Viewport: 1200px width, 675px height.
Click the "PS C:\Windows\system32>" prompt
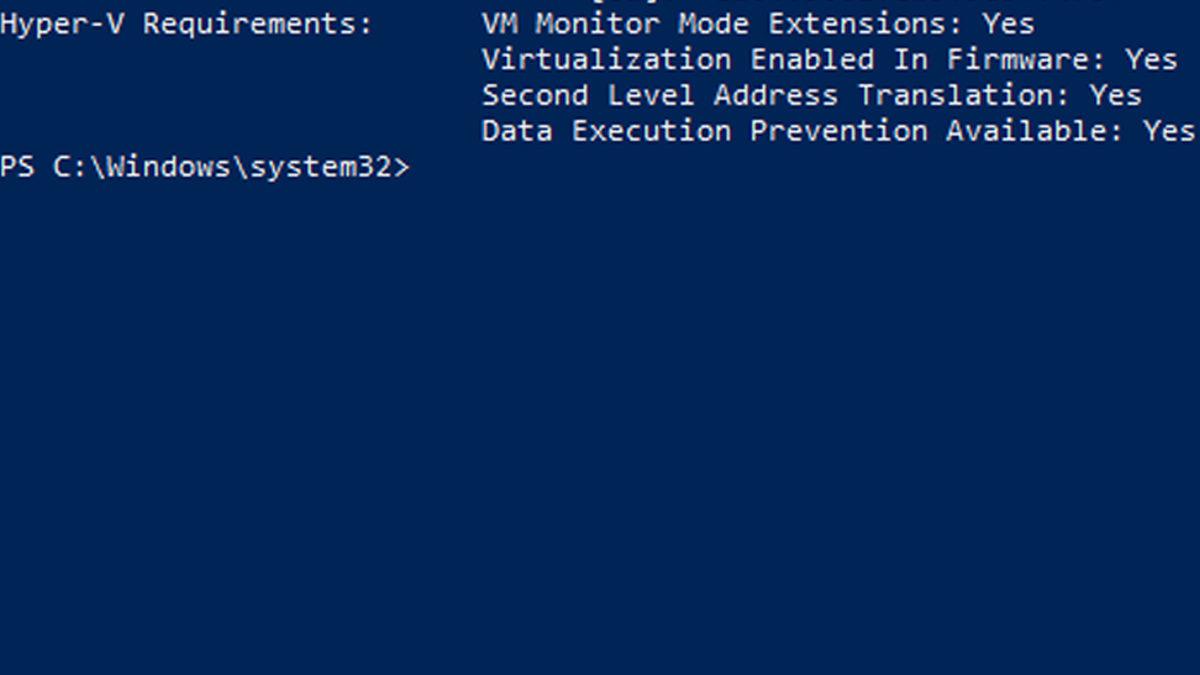coord(205,167)
